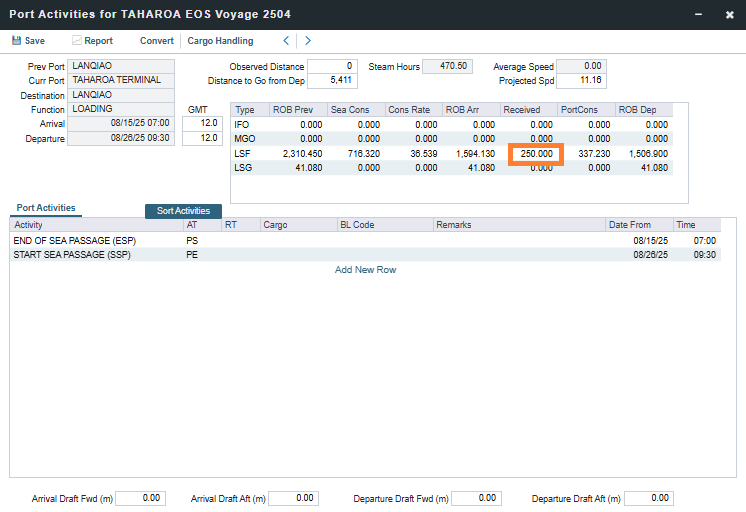Viewport: 746px width, 512px height.
Task: Click Convert in the toolbar
Action: point(156,41)
